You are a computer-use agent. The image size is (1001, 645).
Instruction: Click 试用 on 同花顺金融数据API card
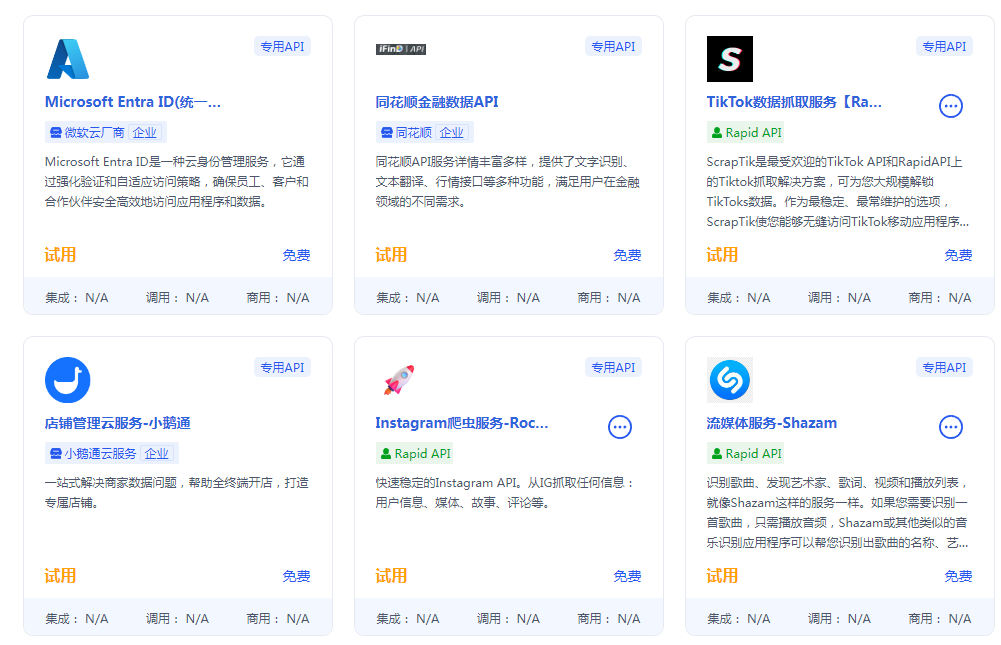390,255
